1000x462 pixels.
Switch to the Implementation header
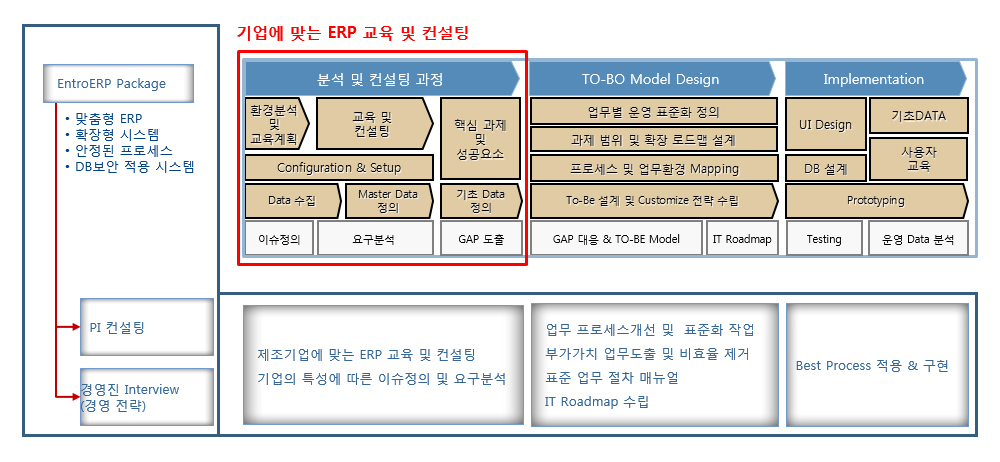(875, 79)
